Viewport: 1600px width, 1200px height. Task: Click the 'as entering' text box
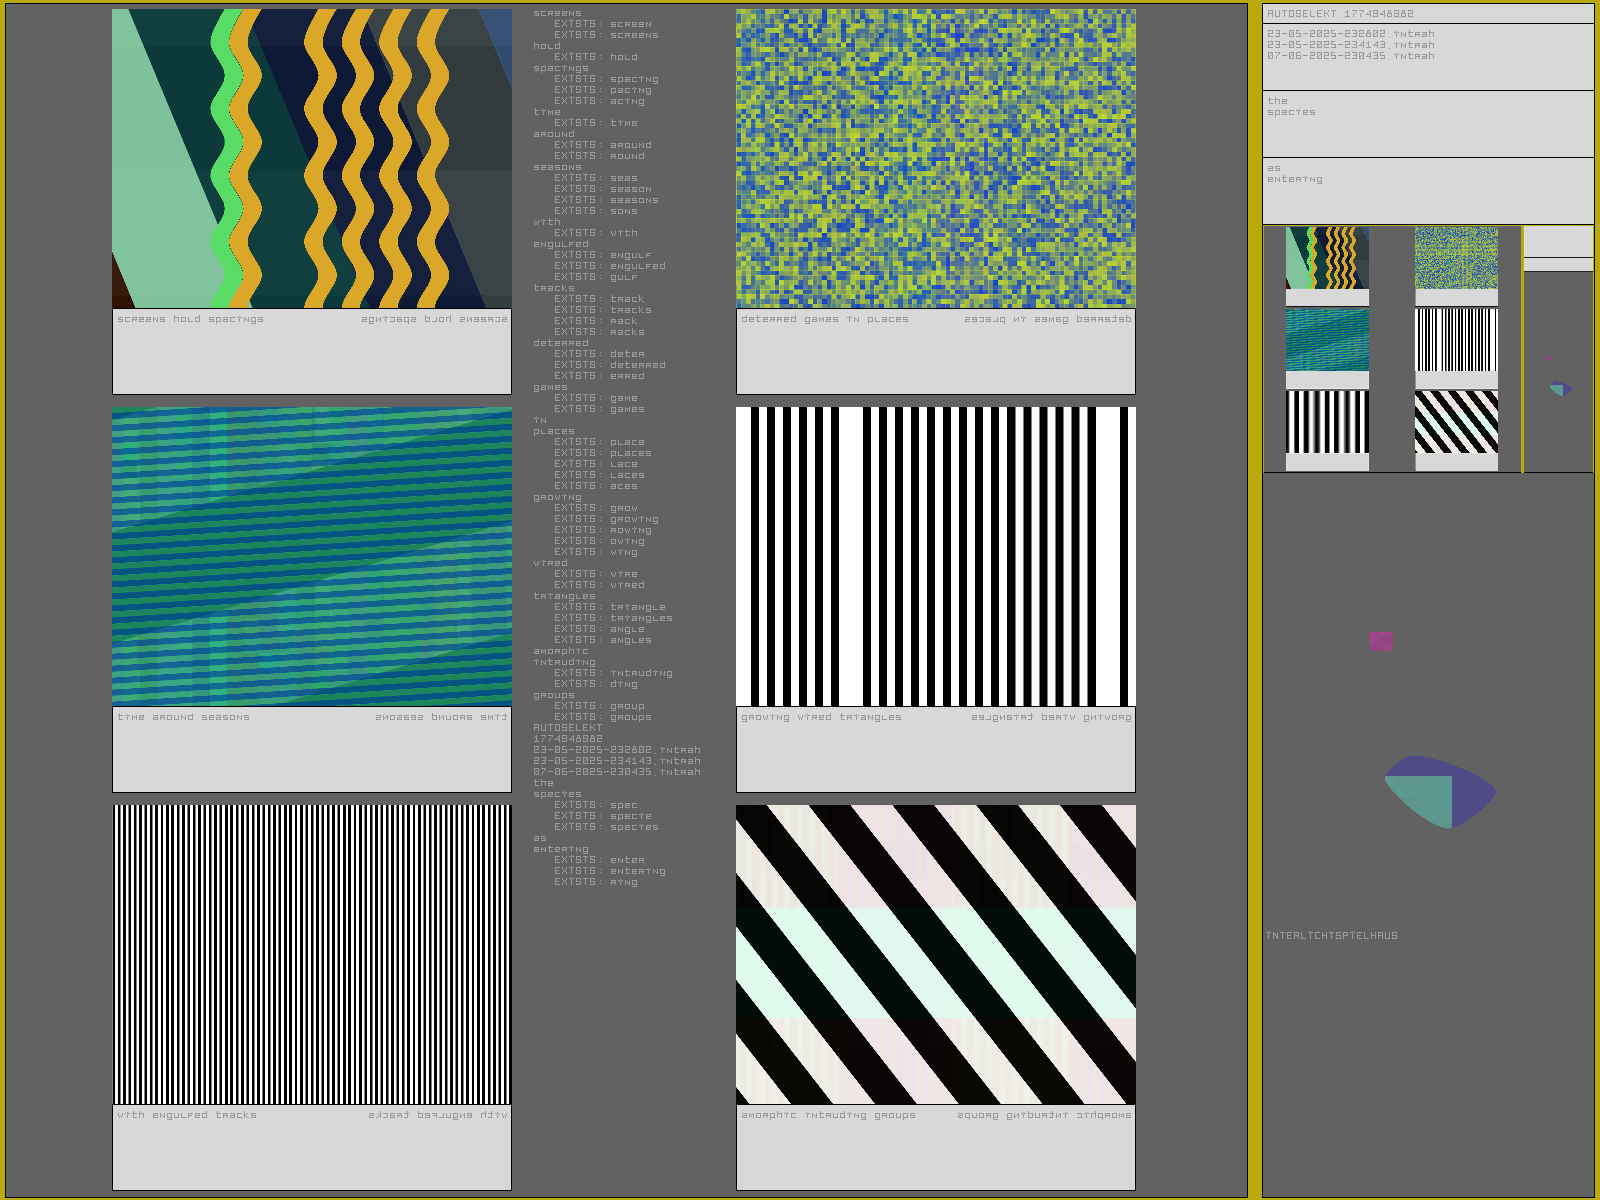[x=1427, y=190]
